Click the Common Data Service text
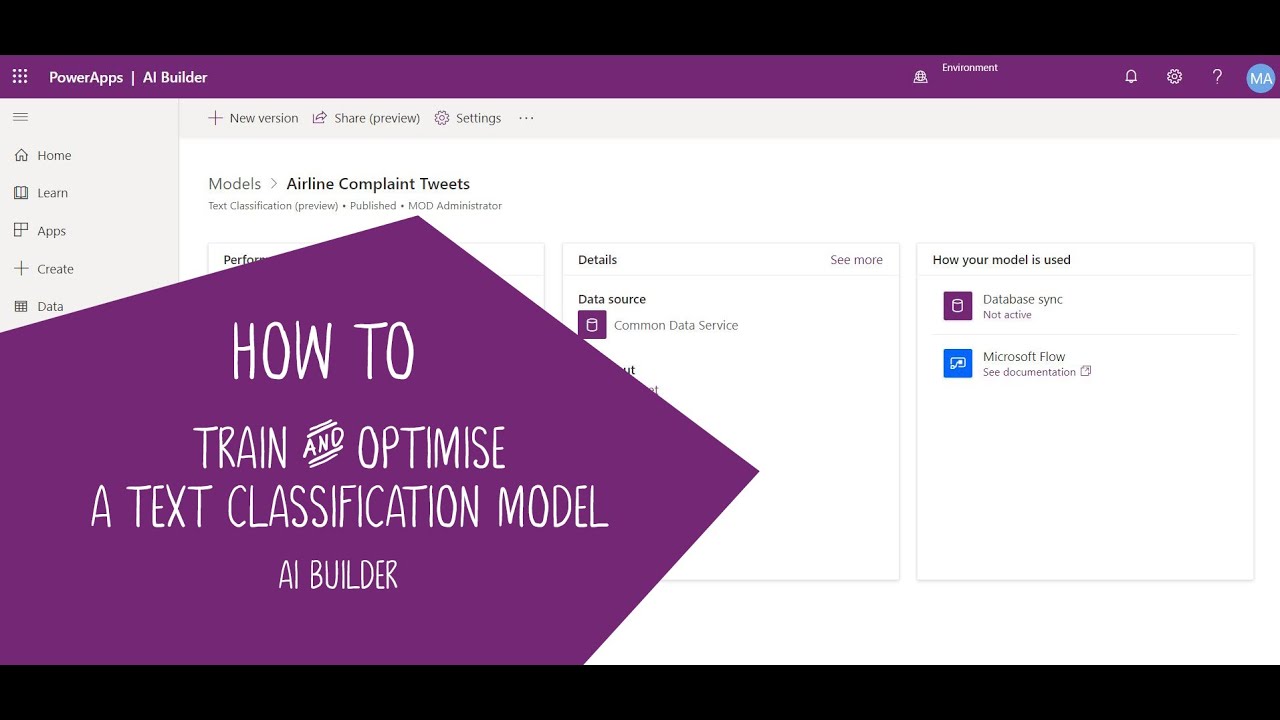The width and height of the screenshot is (1280, 720). [x=676, y=325]
